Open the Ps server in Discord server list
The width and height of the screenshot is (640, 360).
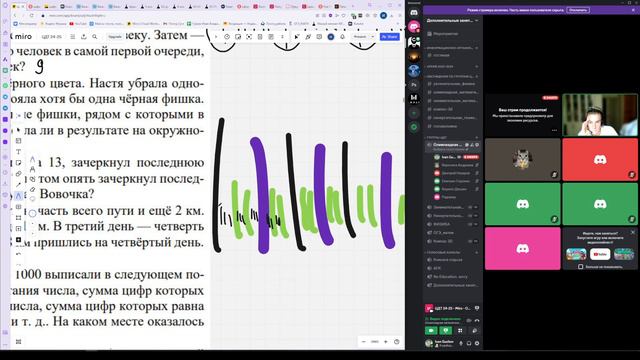pos(414,84)
